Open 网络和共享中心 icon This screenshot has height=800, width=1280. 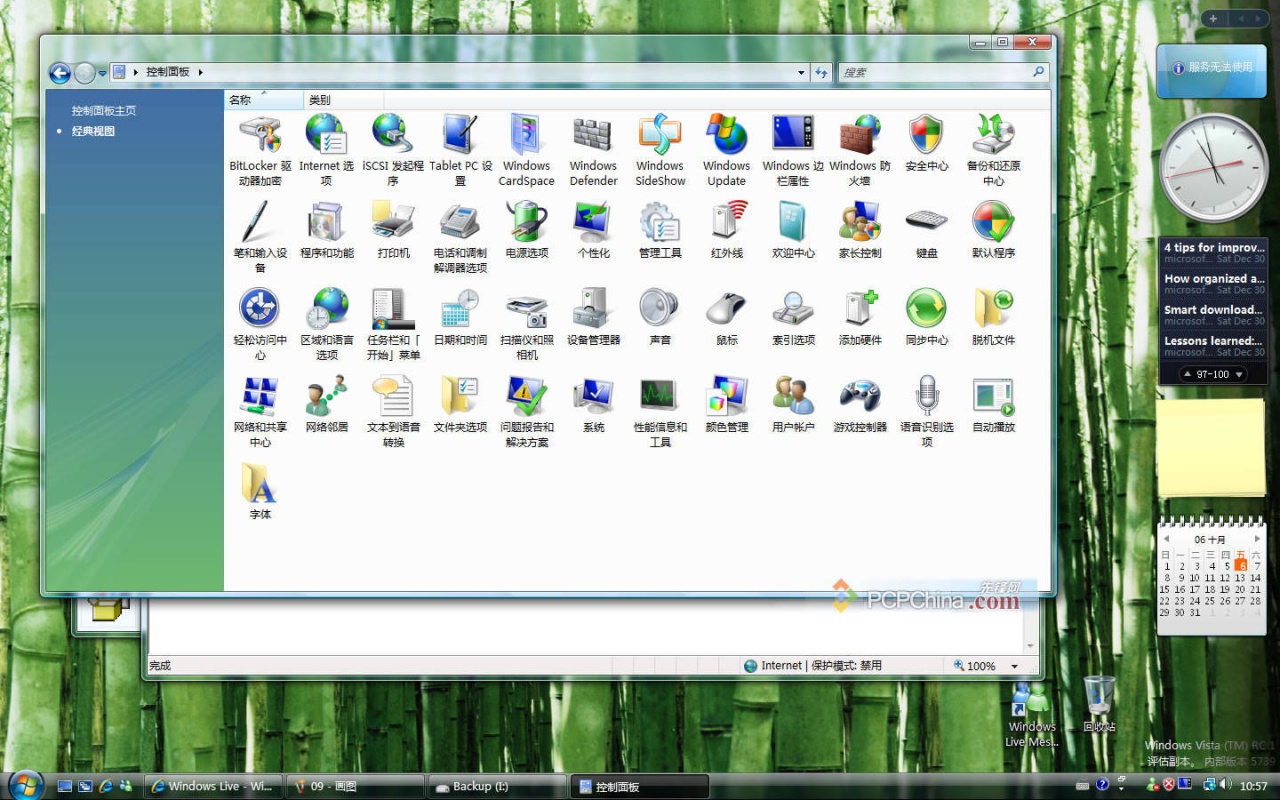point(260,395)
